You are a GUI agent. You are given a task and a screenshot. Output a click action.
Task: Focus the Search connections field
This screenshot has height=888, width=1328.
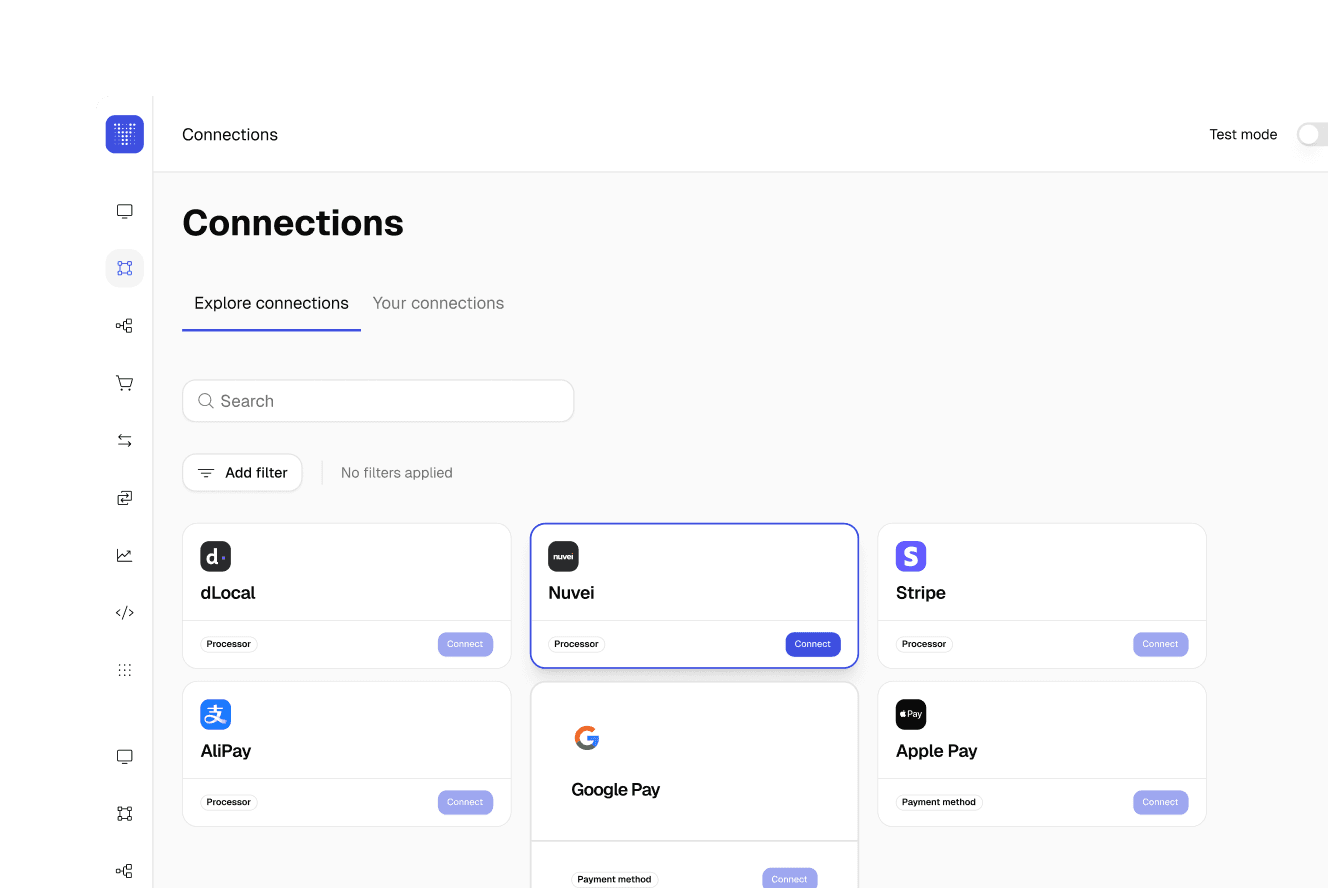378,401
